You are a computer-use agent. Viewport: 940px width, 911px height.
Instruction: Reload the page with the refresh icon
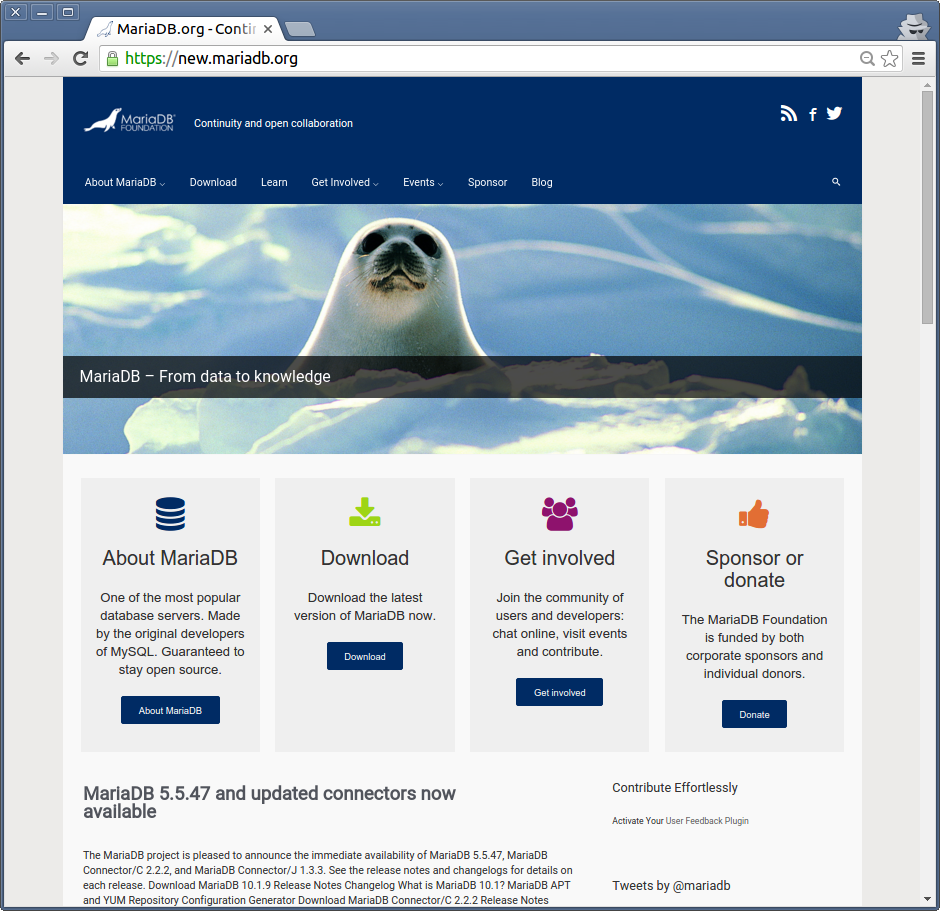[x=80, y=58]
